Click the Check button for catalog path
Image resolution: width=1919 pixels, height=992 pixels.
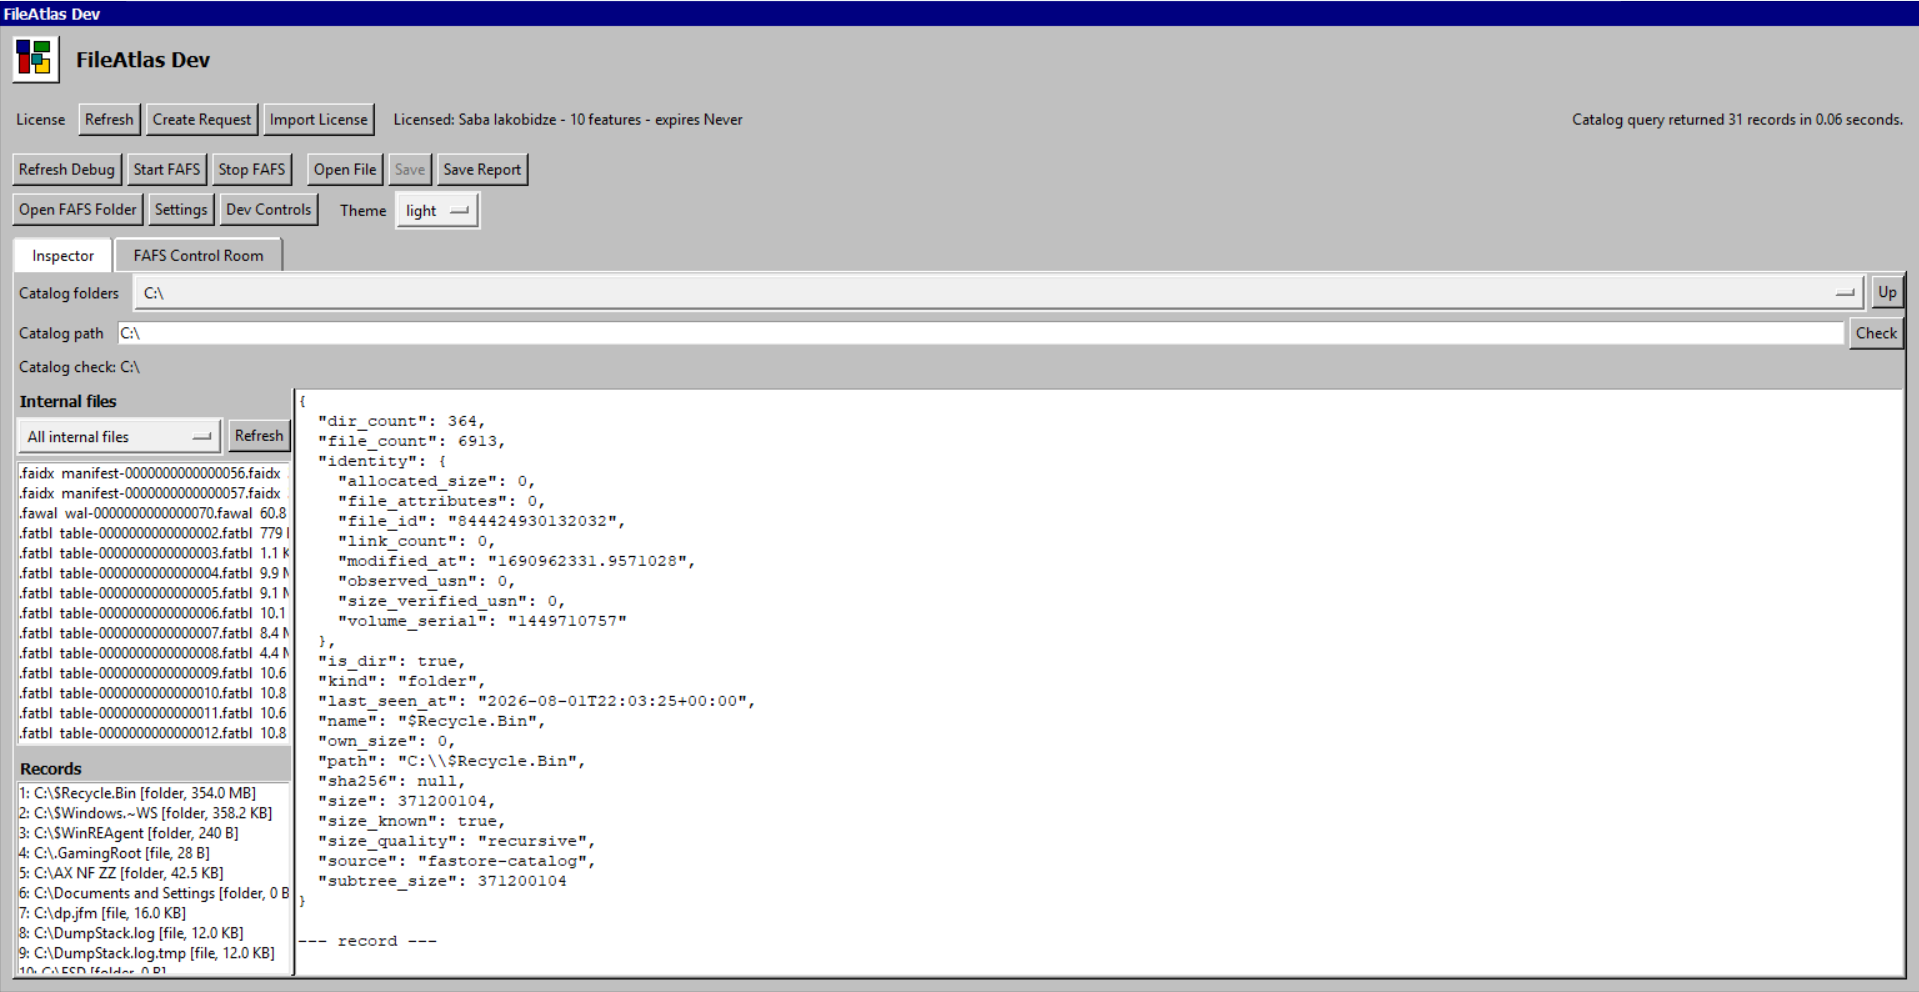pyautogui.click(x=1876, y=333)
